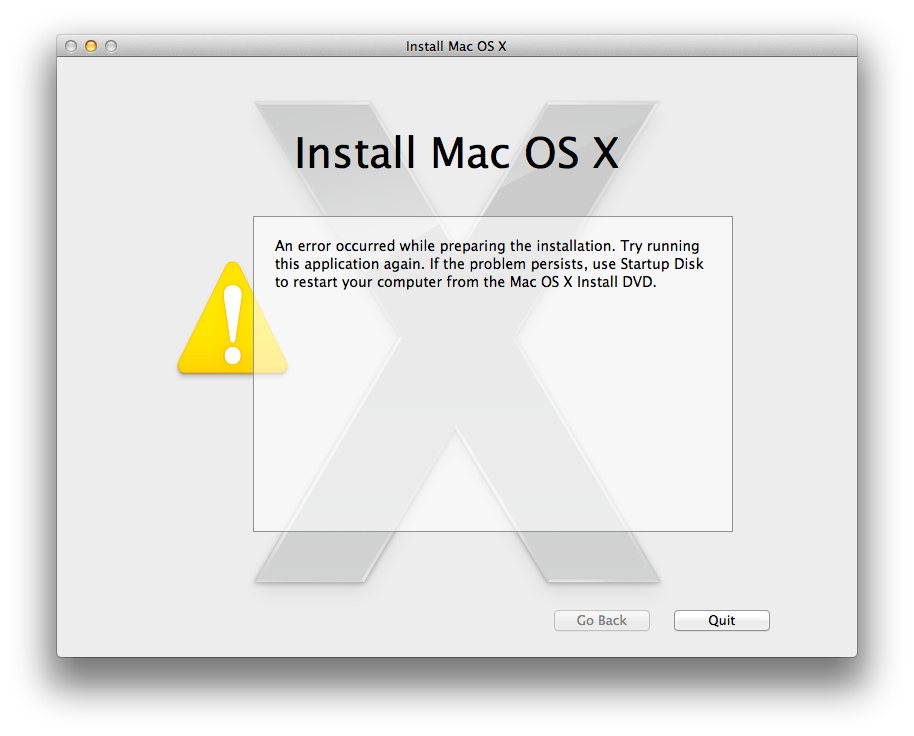Image resolution: width=914 pixels, height=736 pixels.
Task: Click the gray close button in title bar
Action: (71, 46)
